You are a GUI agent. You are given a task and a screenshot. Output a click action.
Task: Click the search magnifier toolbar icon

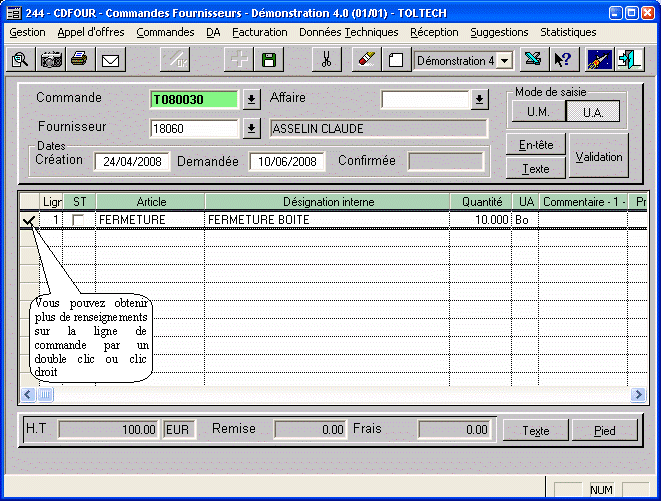[20, 60]
